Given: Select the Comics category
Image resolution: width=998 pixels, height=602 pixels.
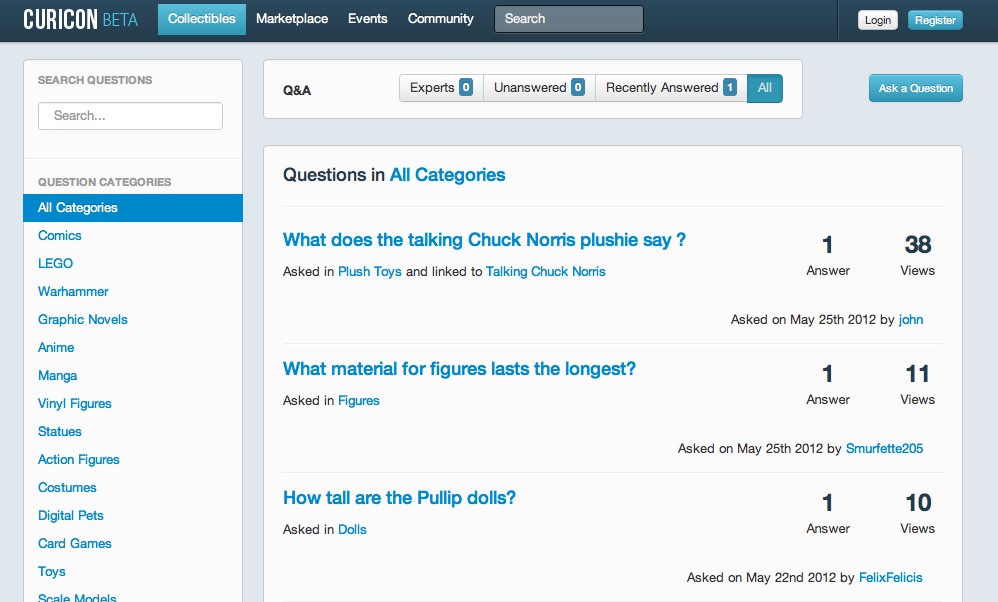Looking at the screenshot, I should point(60,235).
